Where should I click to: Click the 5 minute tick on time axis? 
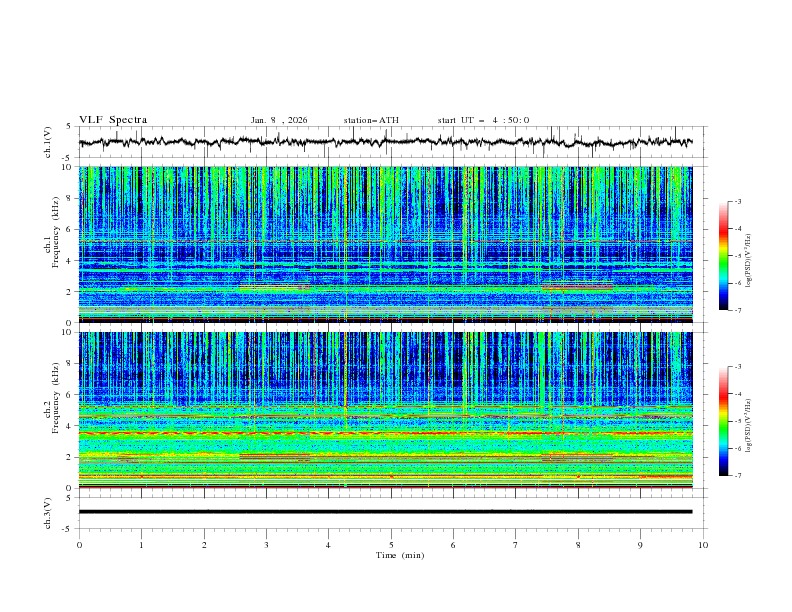coord(391,544)
